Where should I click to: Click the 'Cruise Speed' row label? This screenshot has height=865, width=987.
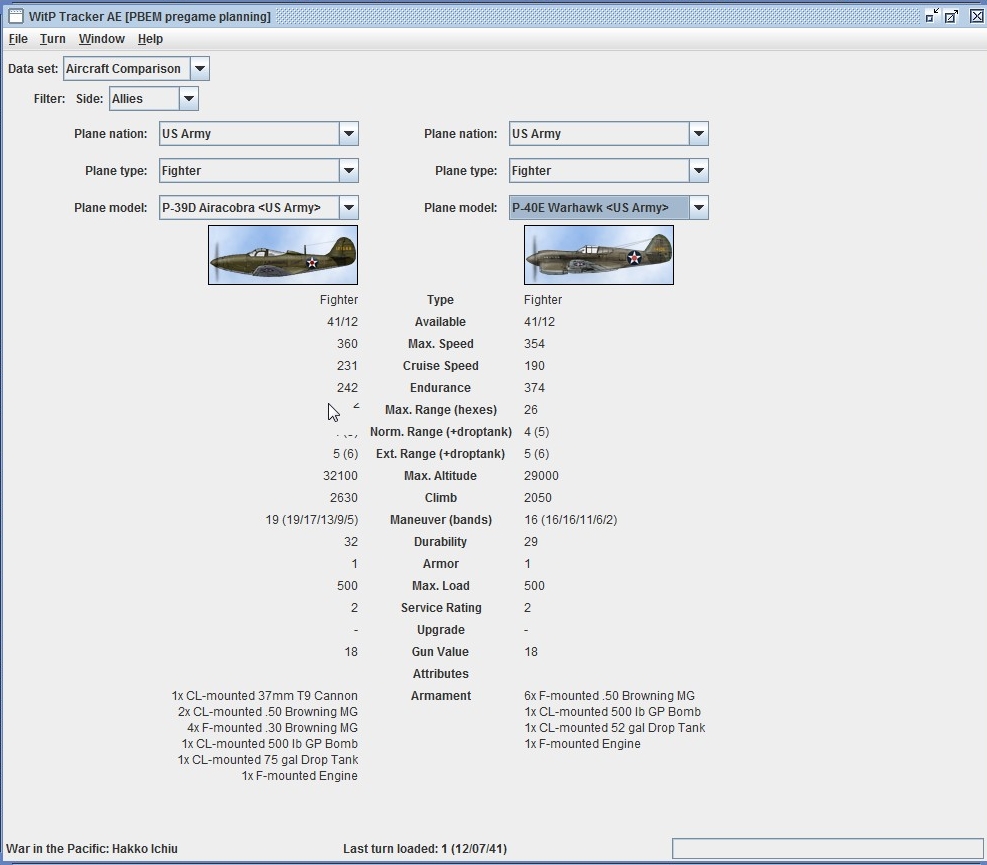pyautogui.click(x=441, y=366)
